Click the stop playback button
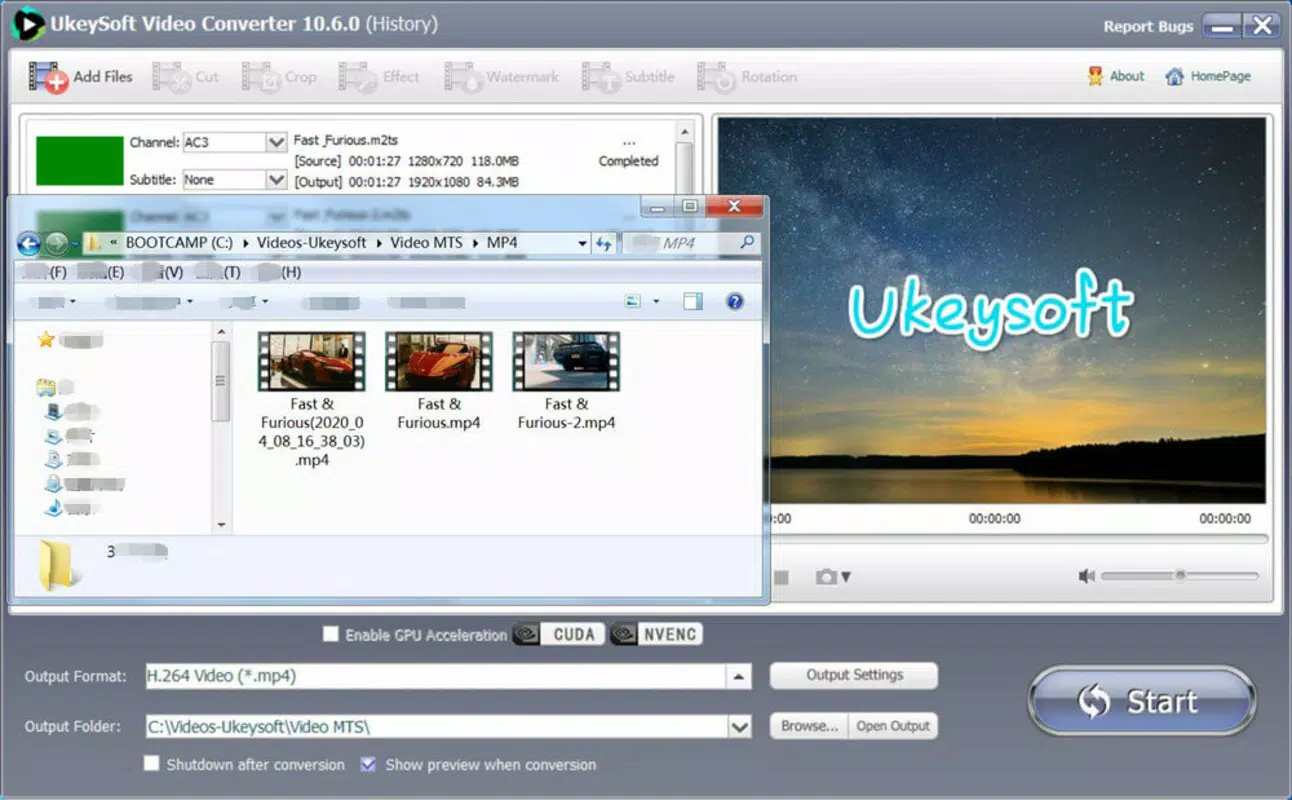 click(782, 577)
